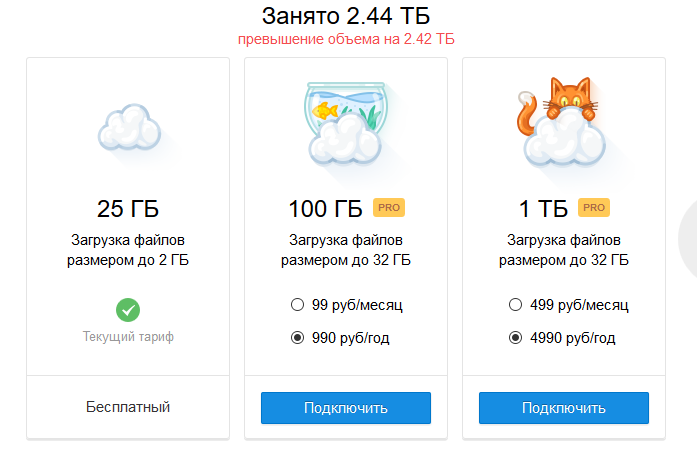Click the gray circle at right edge

click(x=688, y=240)
